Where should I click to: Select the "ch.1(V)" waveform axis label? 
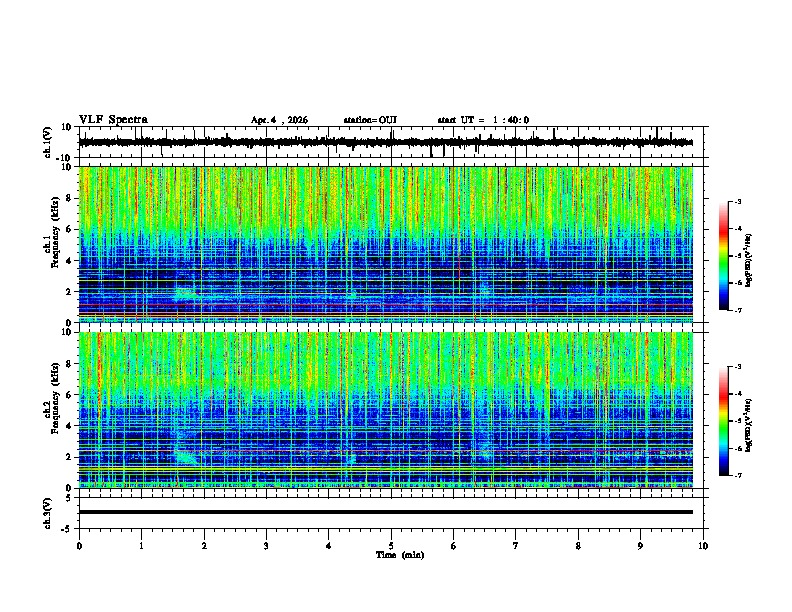47,142
